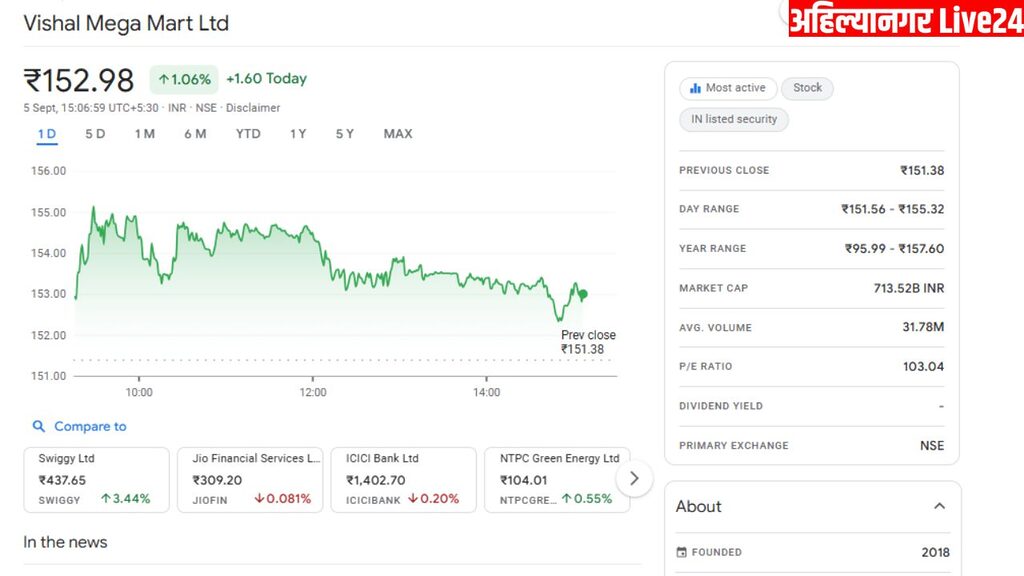The height and width of the screenshot is (576, 1024).
Task: Click the current price dot on chart
Action: coord(583,294)
